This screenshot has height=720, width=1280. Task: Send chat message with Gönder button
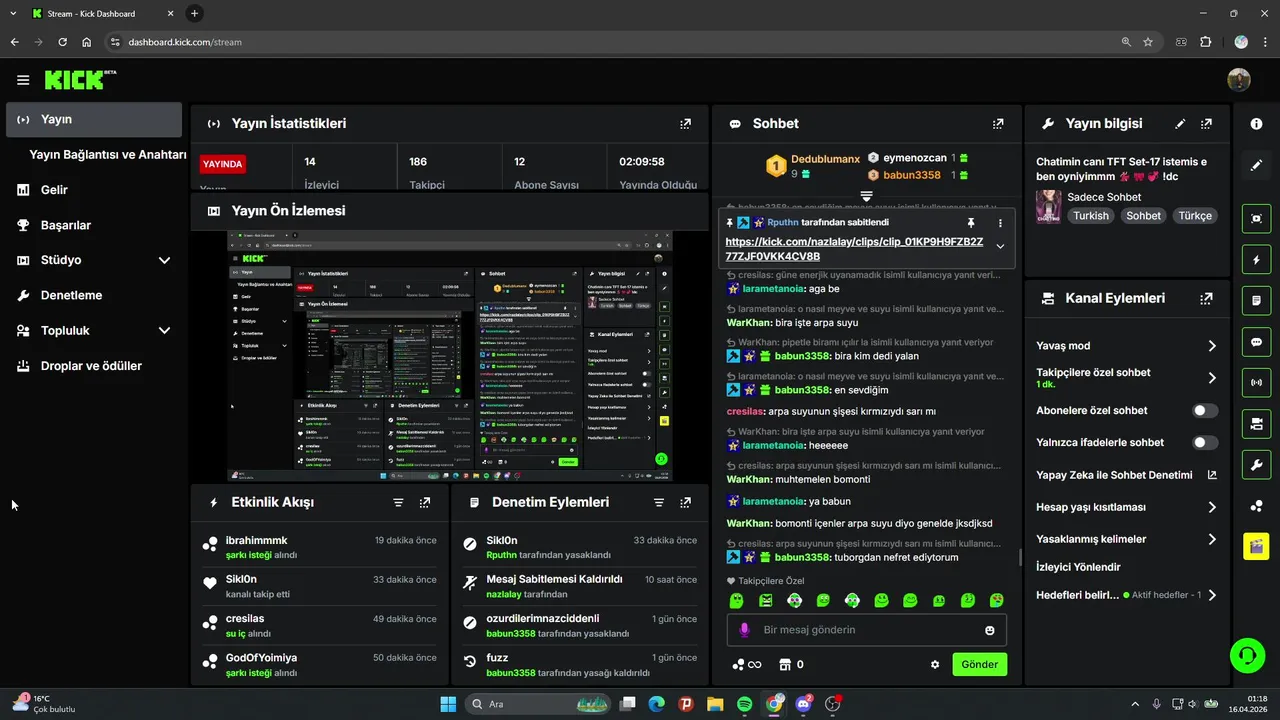pyautogui.click(x=979, y=664)
